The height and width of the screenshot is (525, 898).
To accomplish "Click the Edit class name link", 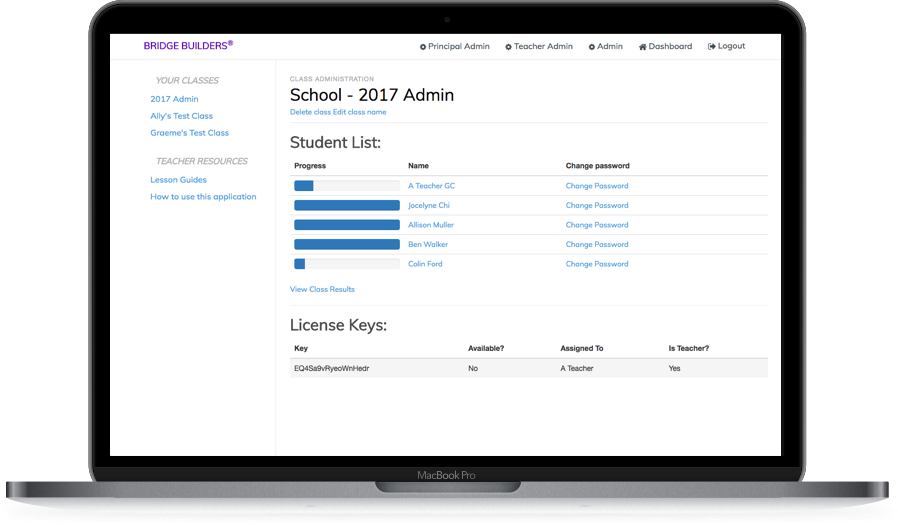I will click(x=360, y=112).
